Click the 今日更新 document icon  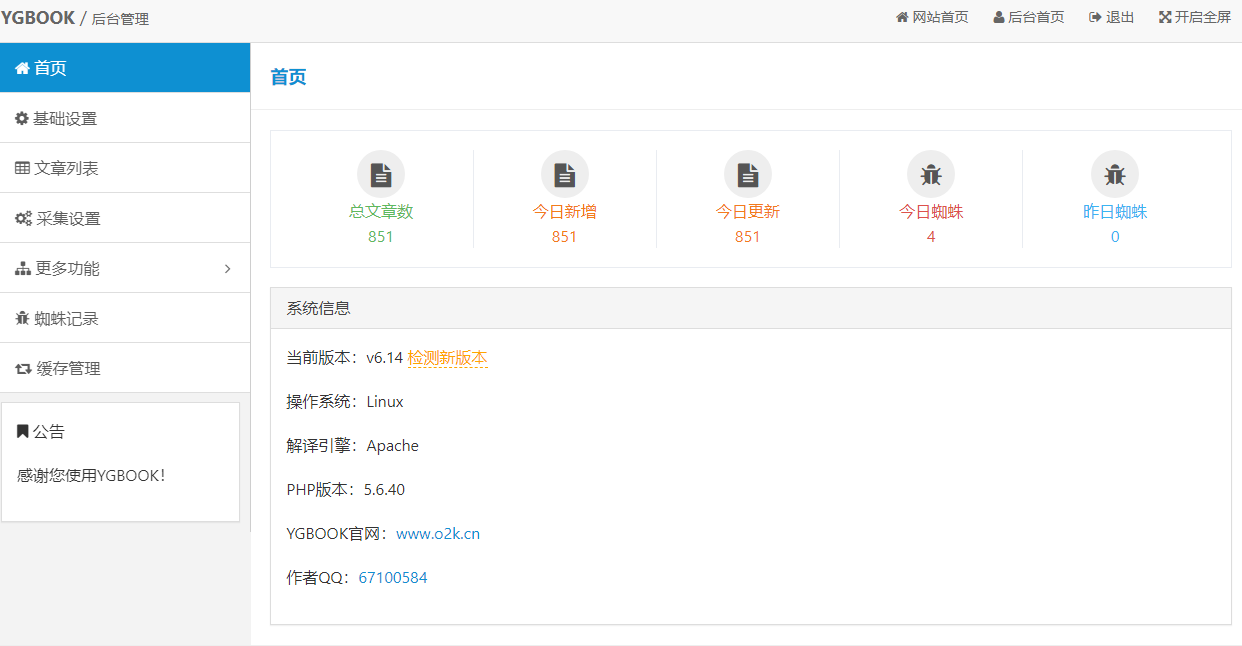coord(747,172)
